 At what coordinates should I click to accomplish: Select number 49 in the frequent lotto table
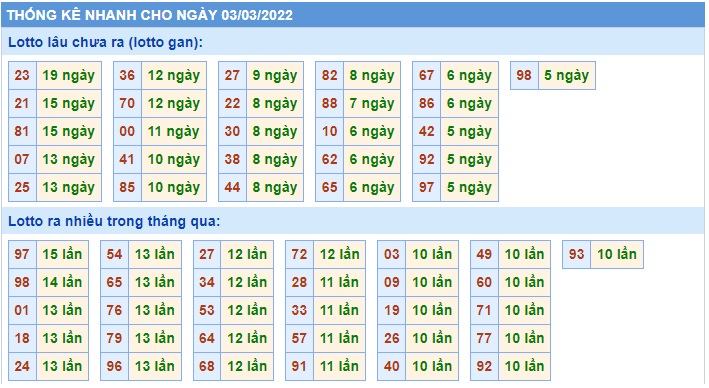[x=484, y=254]
